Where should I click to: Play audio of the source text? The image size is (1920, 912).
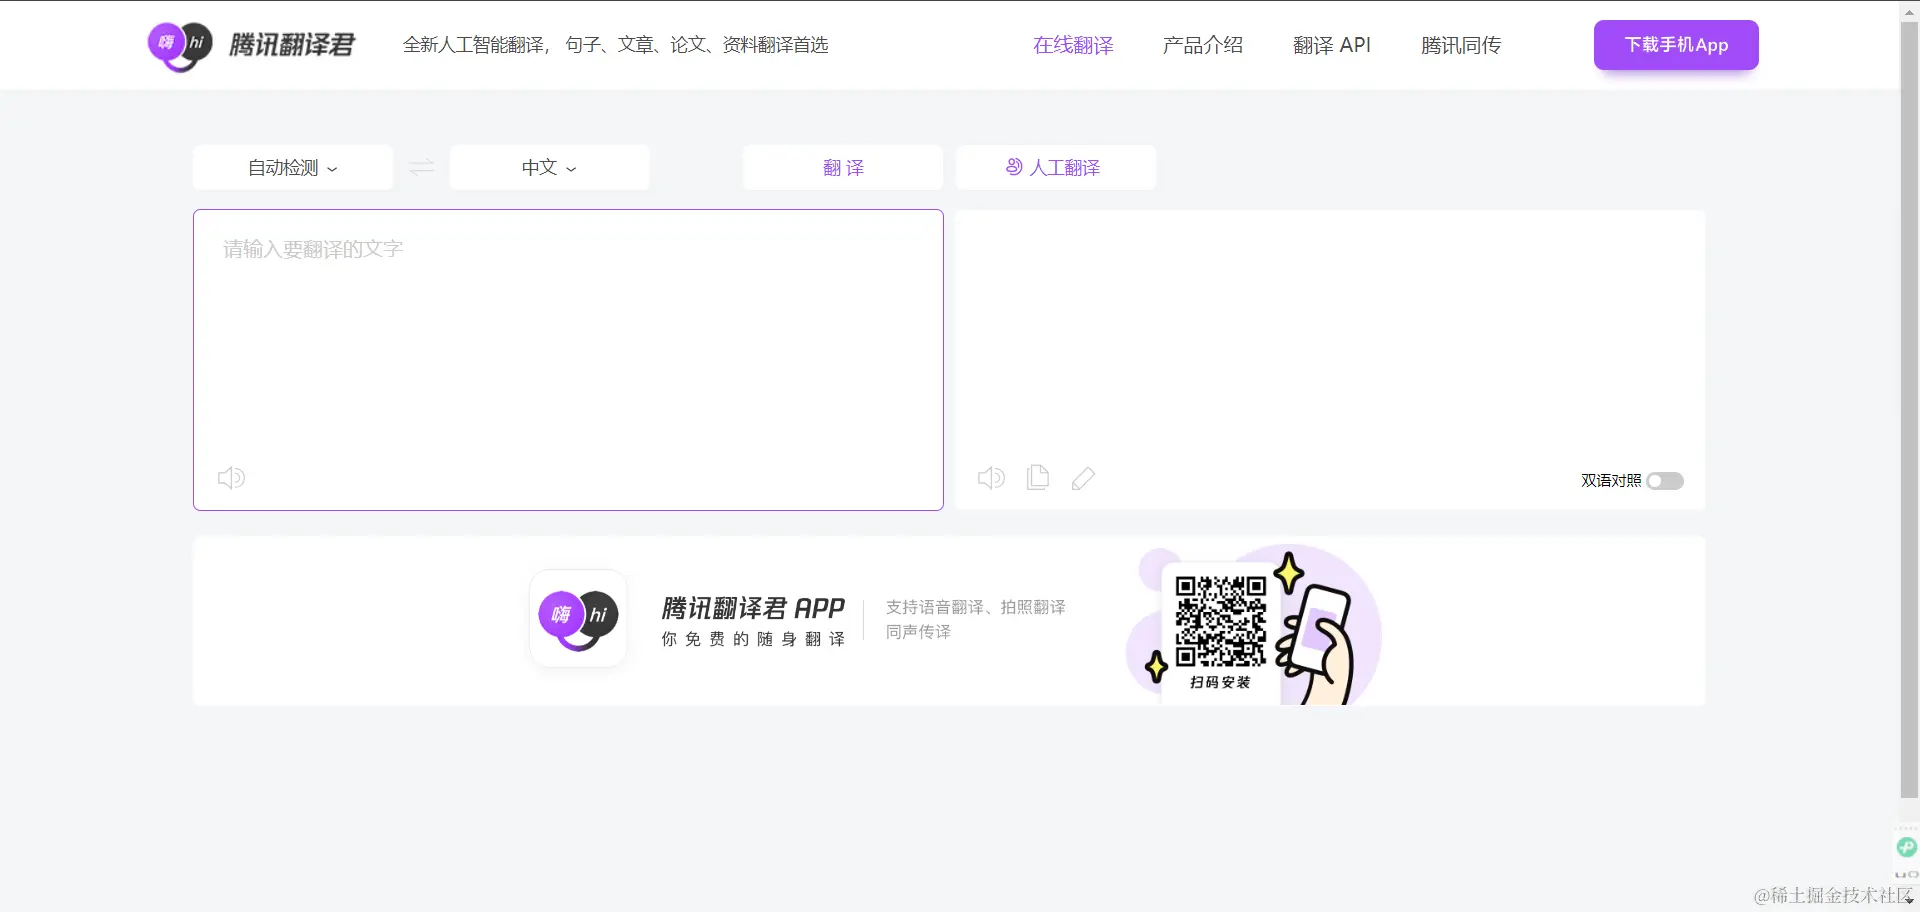pyautogui.click(x=231, y=478)
